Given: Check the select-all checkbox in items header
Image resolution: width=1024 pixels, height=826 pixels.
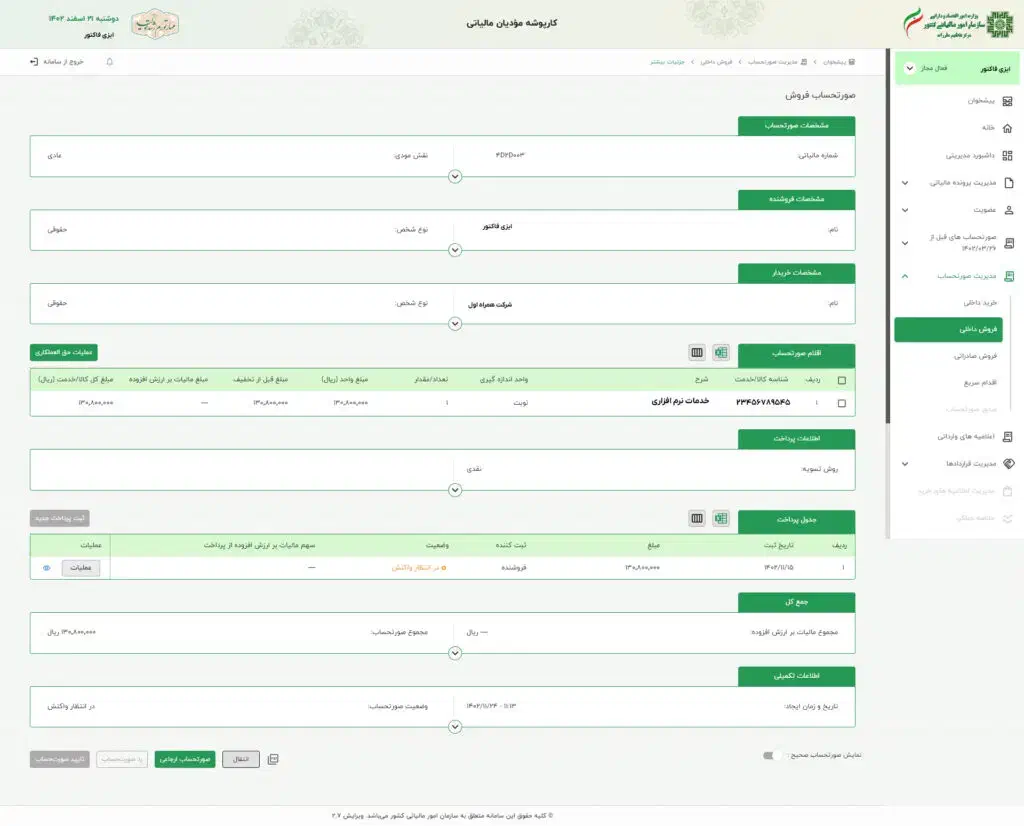Looking at the screenshot, I should pyautogui.click(x=841, y=380).
